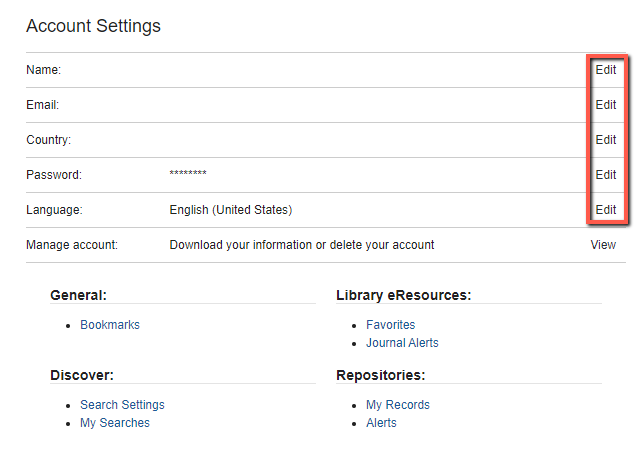Click the Discover section heading
644x457 pixels.
tap(82, 375)
